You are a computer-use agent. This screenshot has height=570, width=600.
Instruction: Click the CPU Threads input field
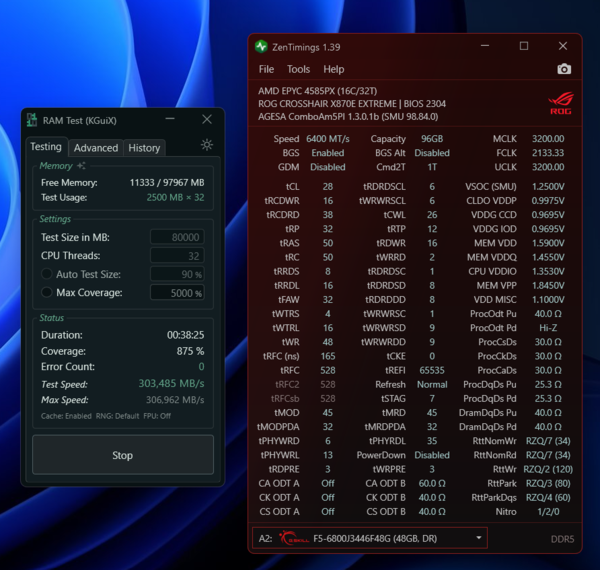tap(177, 256)
